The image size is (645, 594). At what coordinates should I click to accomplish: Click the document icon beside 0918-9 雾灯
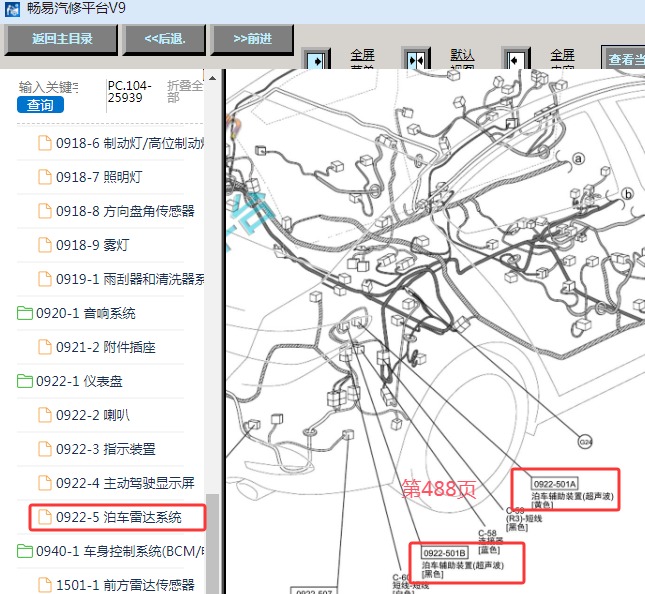[45, 245]
